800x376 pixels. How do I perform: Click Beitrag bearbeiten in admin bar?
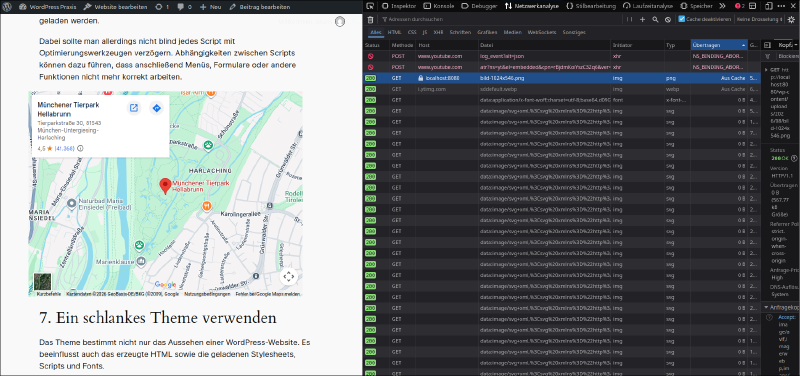tap(260, 7)
